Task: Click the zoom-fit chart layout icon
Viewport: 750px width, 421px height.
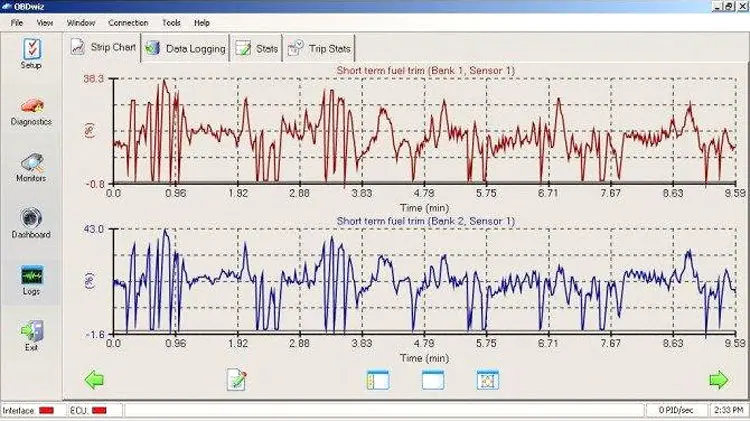Action: pos(488,380)
